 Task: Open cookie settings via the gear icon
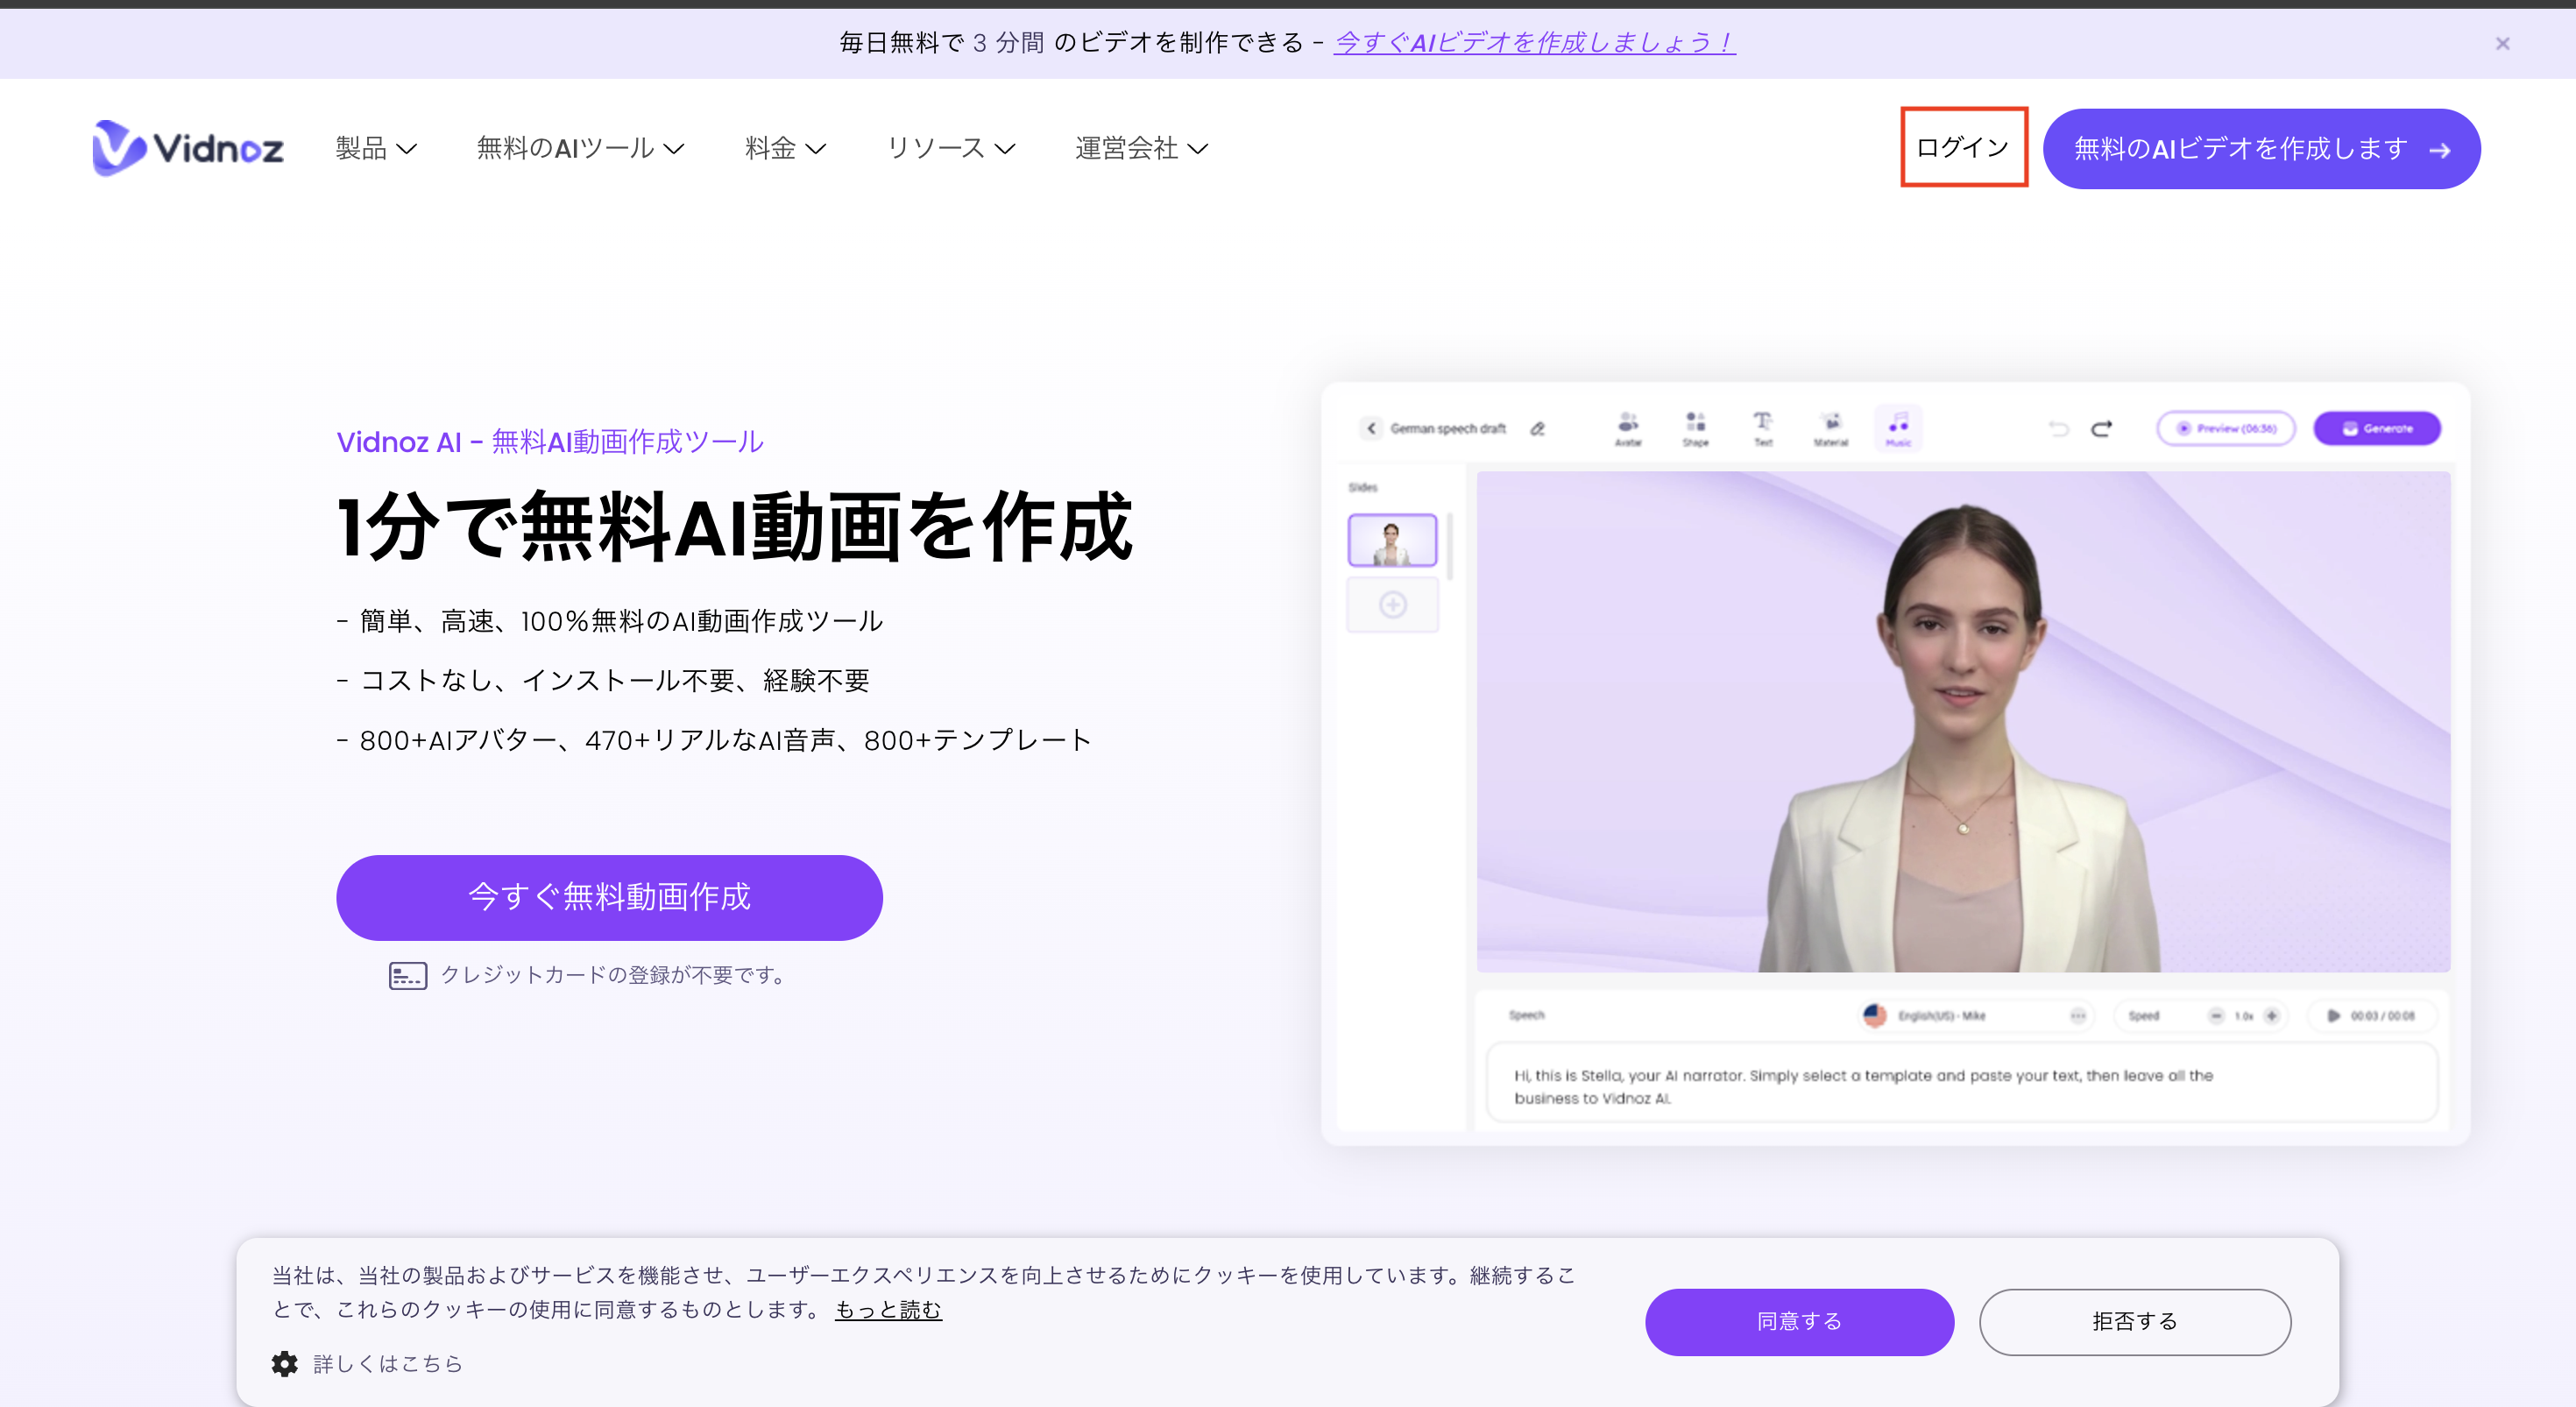tap(283, 1364)
